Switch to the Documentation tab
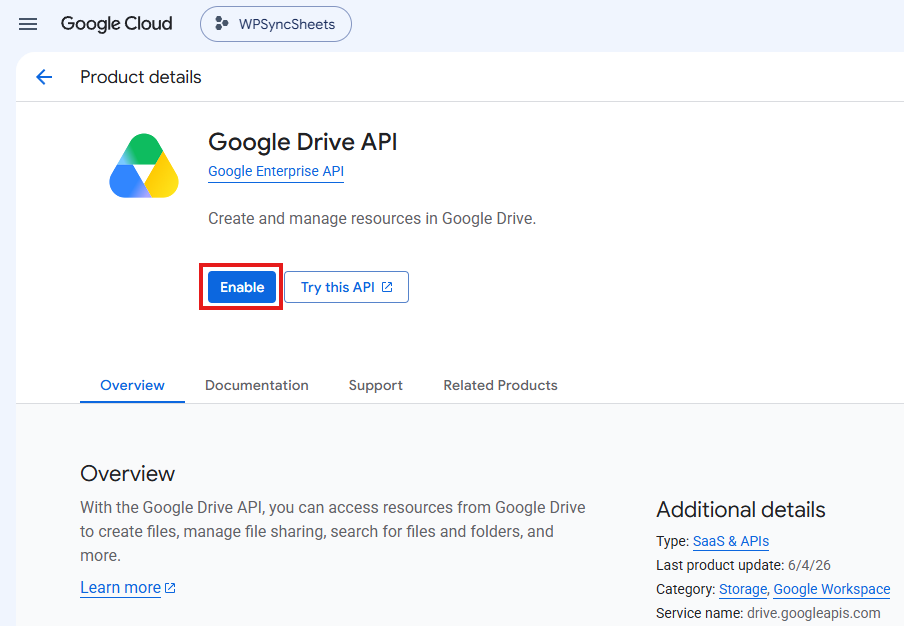 click(257, 385)
